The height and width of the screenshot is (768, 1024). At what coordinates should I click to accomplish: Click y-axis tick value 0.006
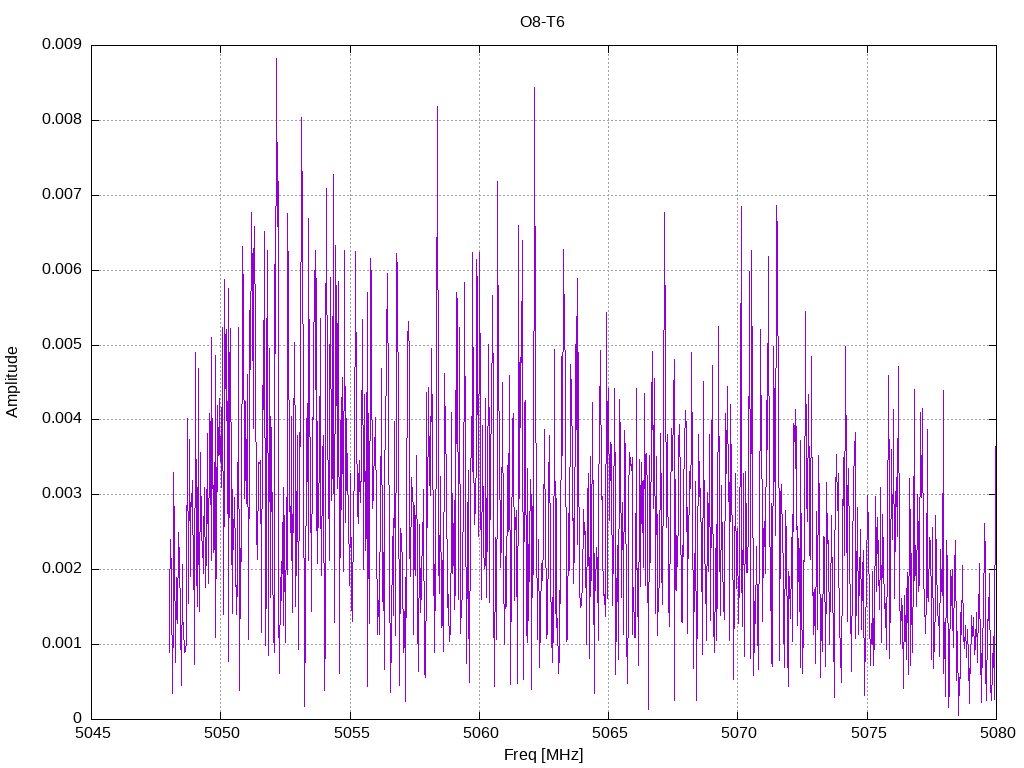(62, 270)
